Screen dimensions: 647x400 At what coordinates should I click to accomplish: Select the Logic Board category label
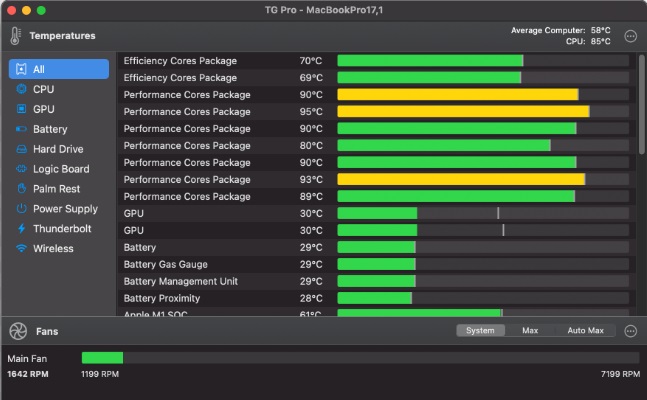61,169
